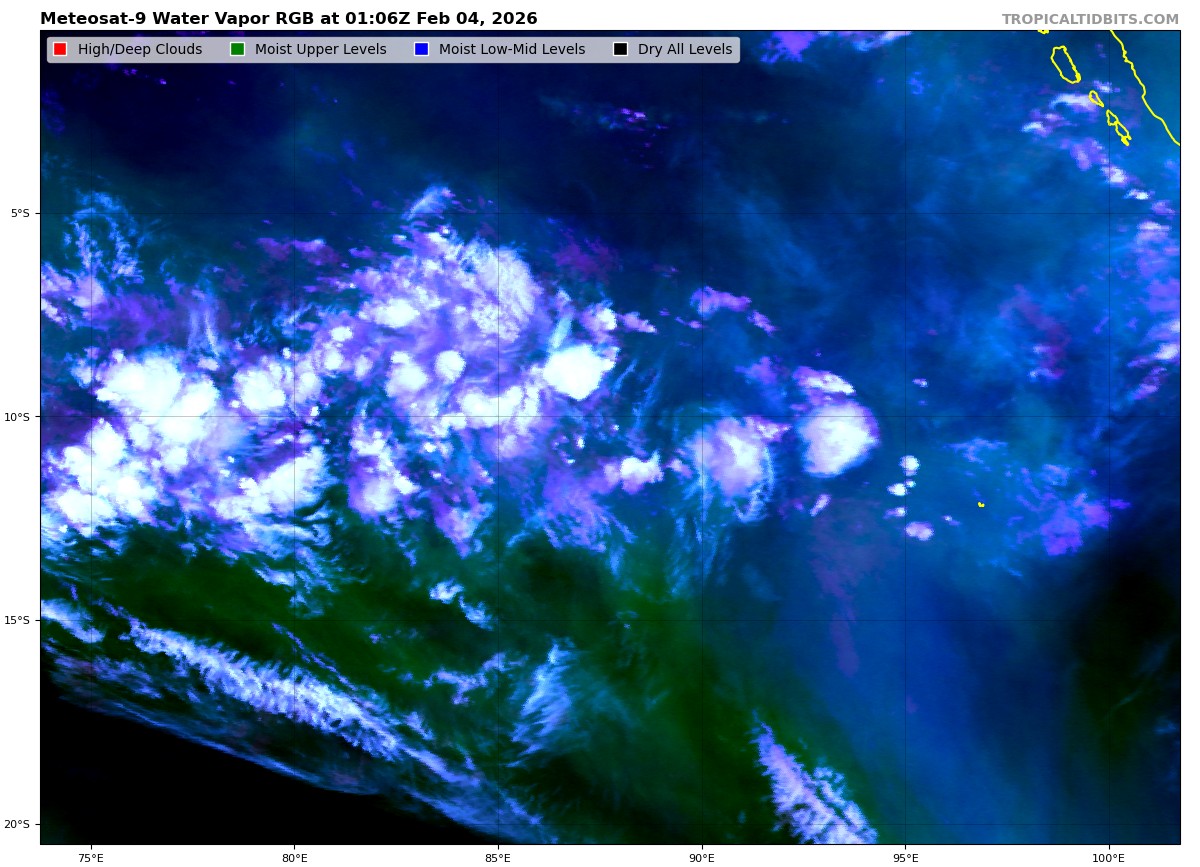The height and width of the screenshot is (867, 1200).
Task: Click the 85°E longitude axis label
Action: point(498,857)
